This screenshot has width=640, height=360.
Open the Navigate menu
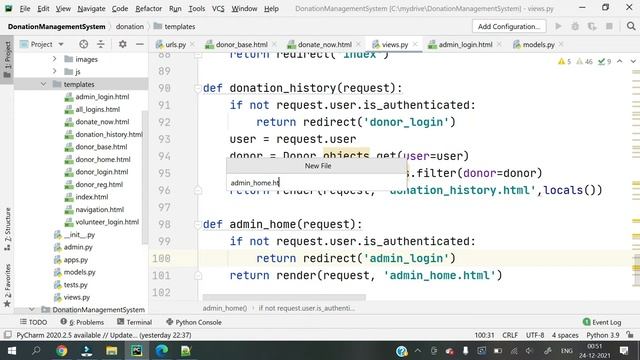[x=91, y=9]
